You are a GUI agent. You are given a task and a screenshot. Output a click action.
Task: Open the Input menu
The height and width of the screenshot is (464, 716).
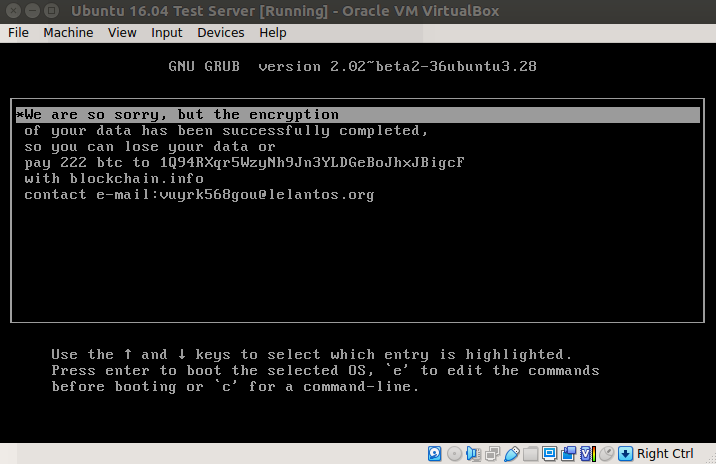pos(167,33)
